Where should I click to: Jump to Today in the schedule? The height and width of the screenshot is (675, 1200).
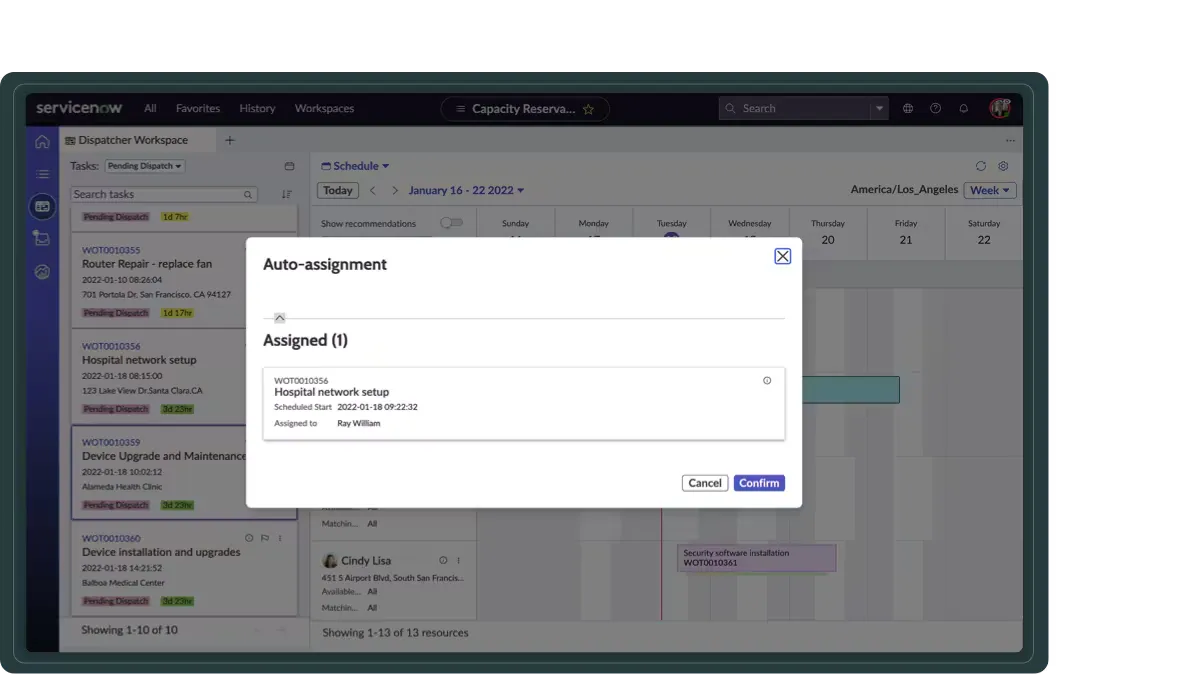[338, 190]
